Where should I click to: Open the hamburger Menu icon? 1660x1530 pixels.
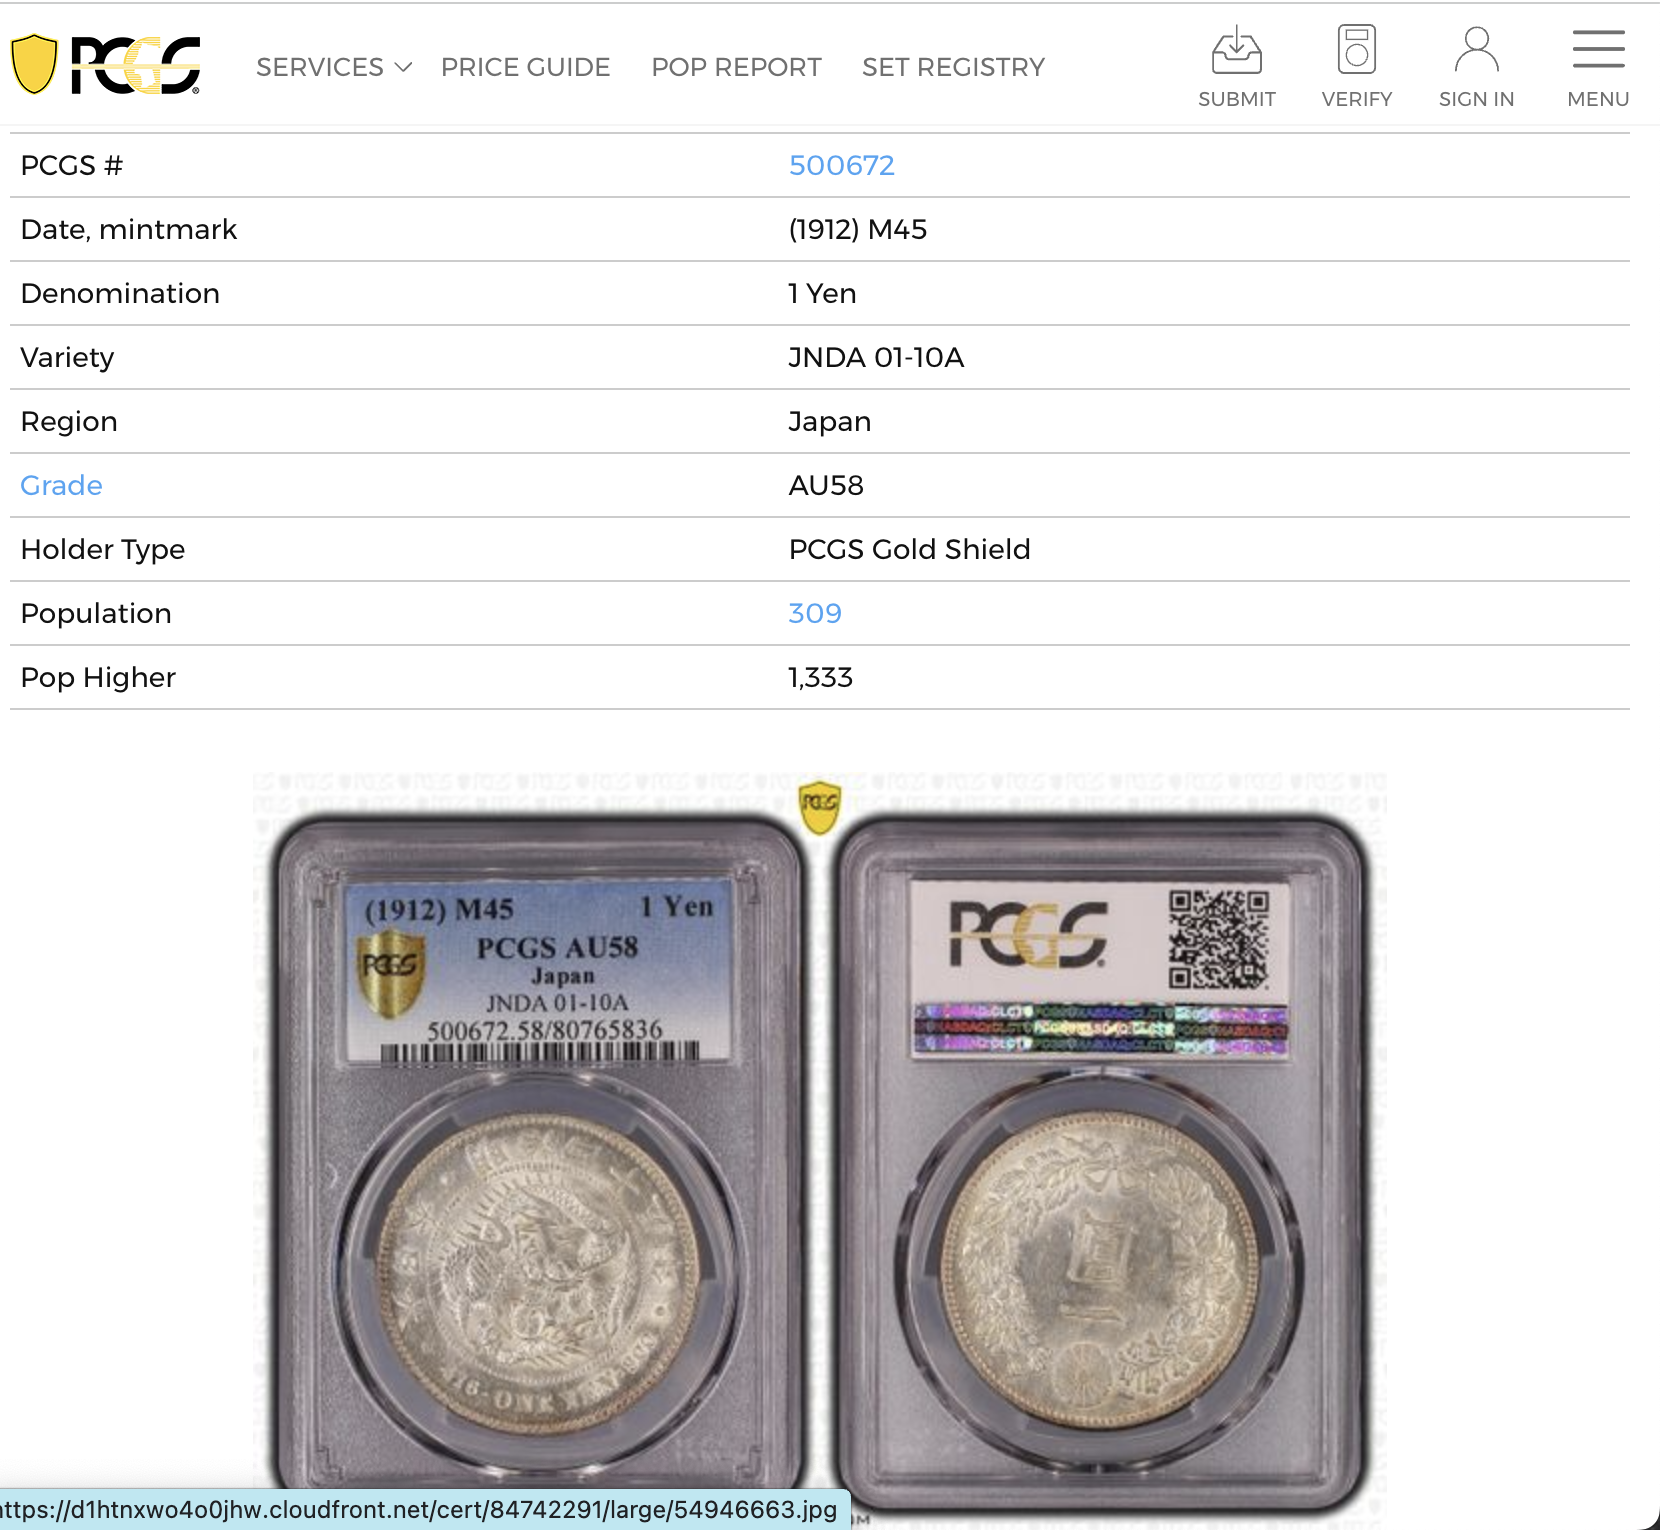pyautogui.click(x=1597, y=50)
